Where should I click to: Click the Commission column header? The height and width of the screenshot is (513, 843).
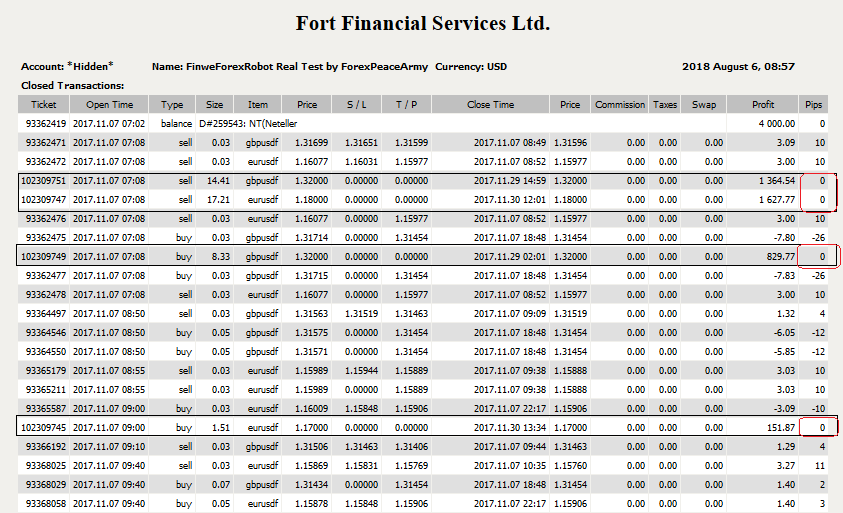tap(620, 105)
